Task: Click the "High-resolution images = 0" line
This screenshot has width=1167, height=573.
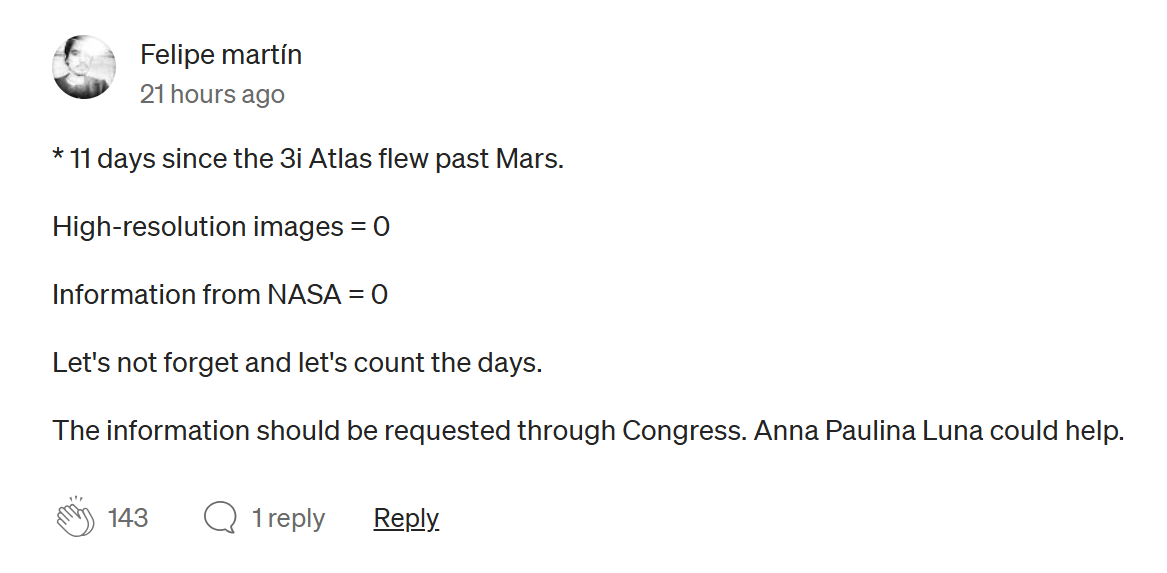Action: [221, 227]
